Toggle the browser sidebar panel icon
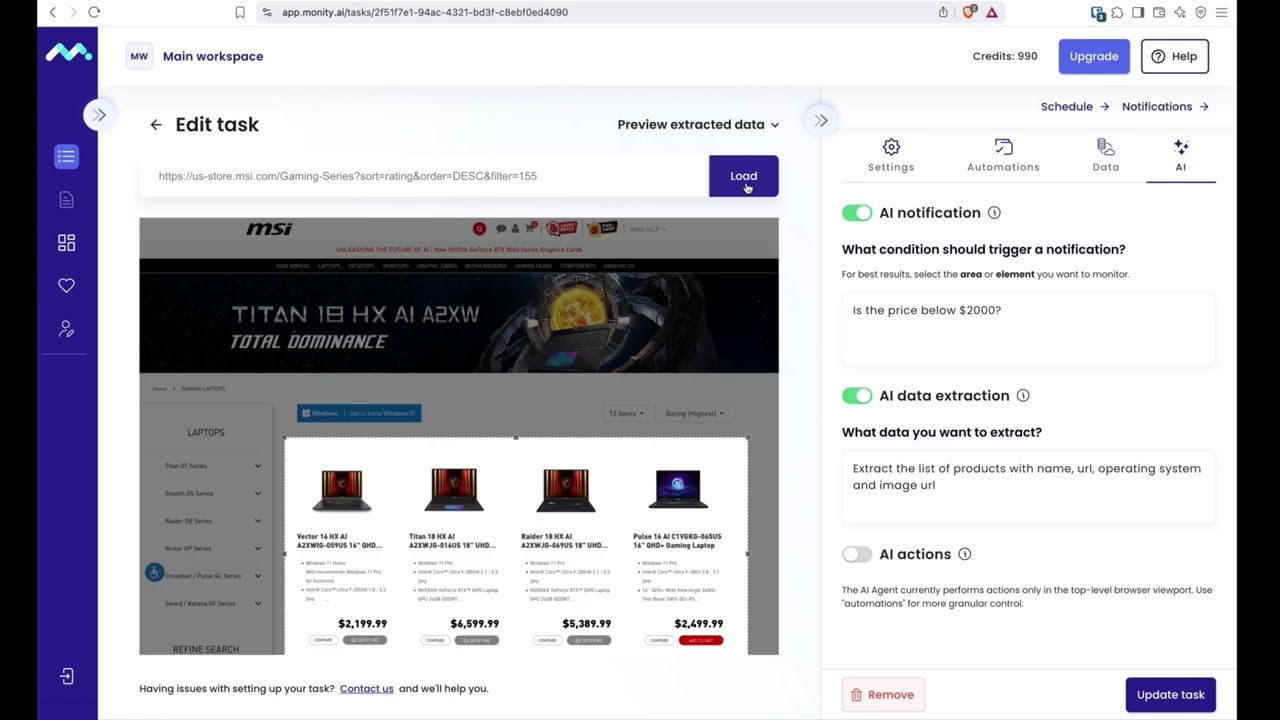 [x=1138, y=12]
